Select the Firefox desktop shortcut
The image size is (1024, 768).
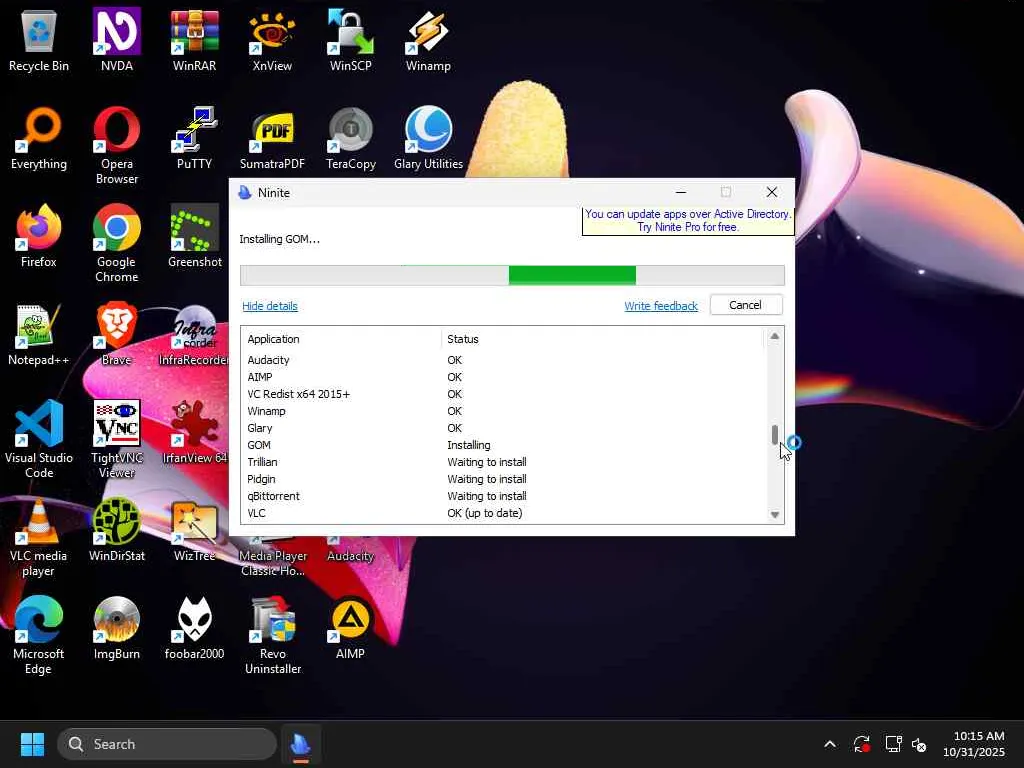[39, 236]
